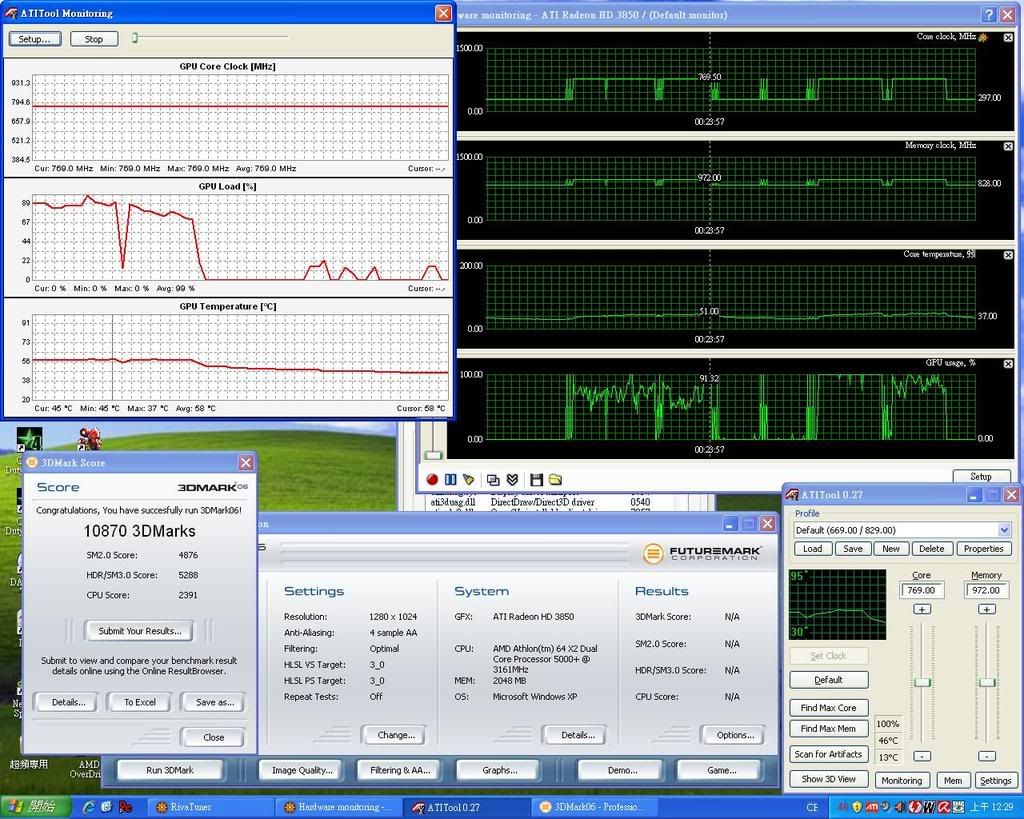This screenshot has height=819, width=1024.
Task: Click the red lightning circle tray icon
Action: click(915, 807)
